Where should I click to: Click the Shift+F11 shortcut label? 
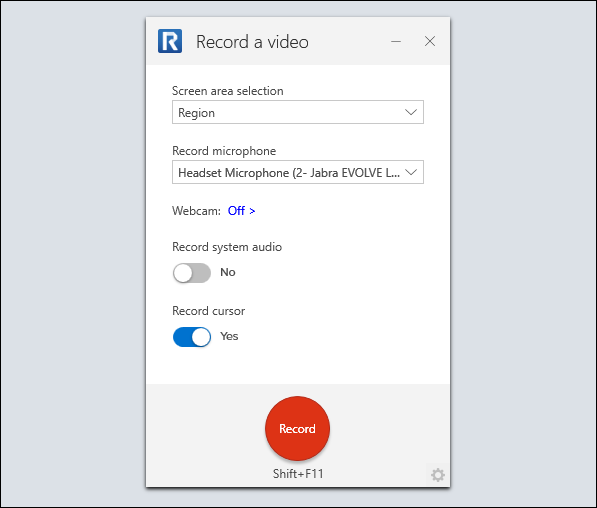[x=298, y=474]
